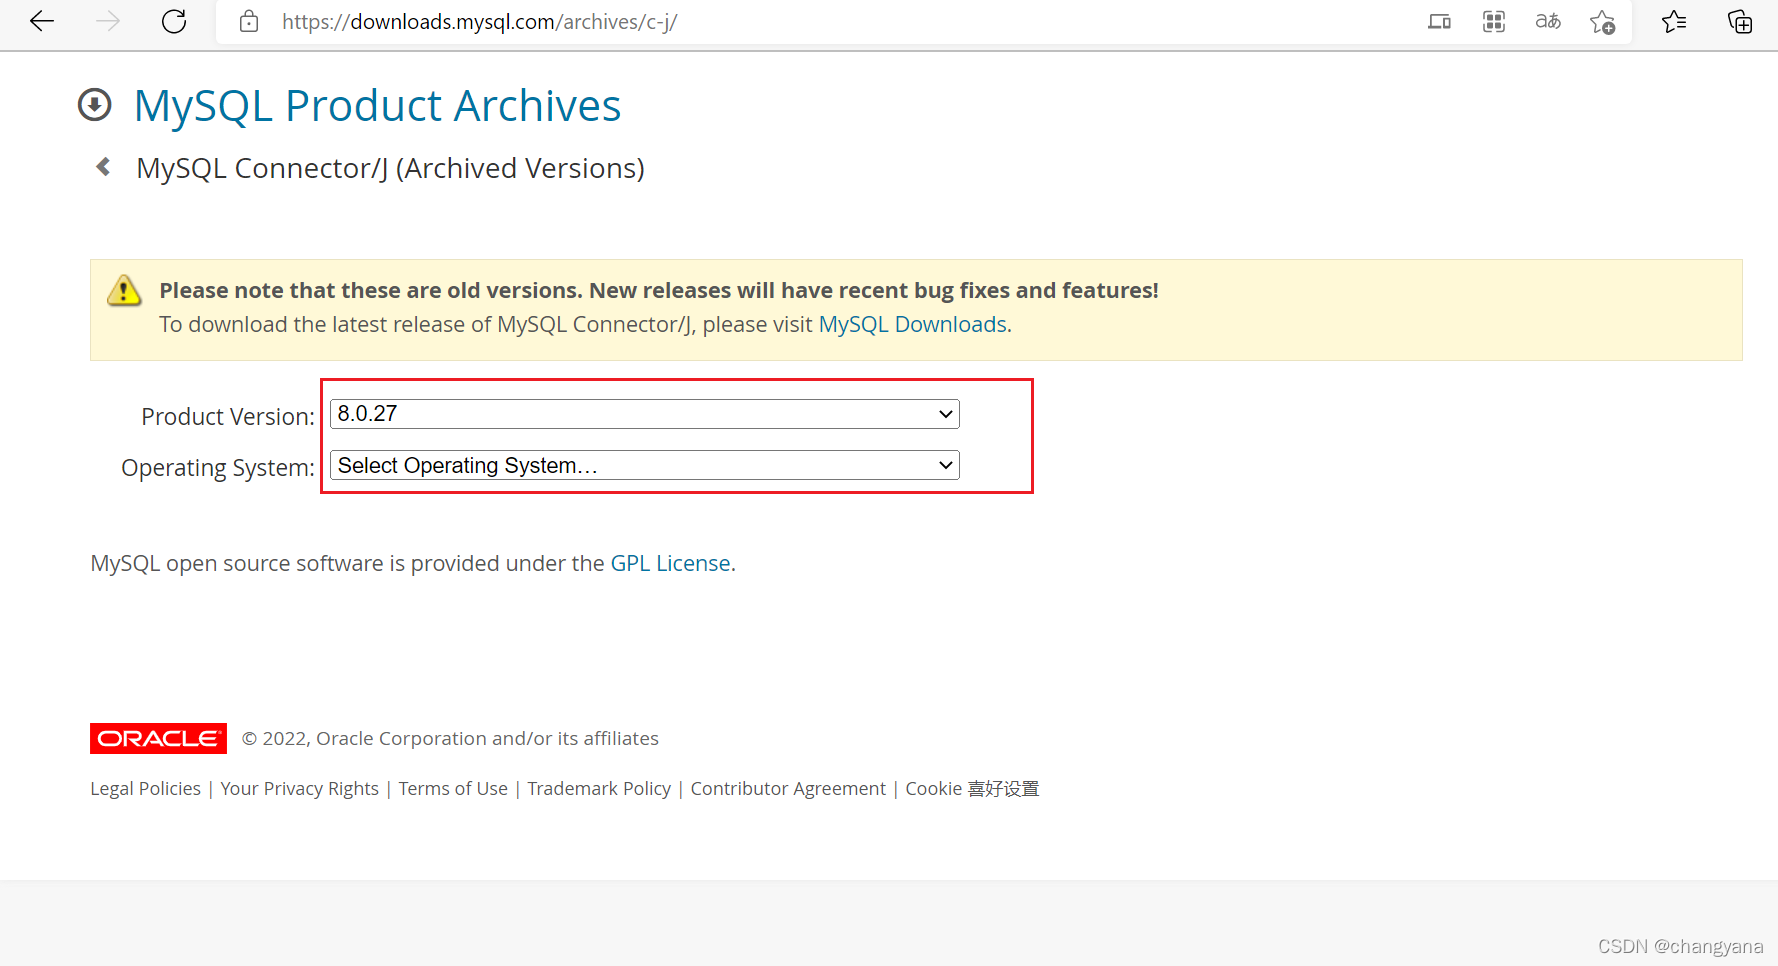Open the Product Version 8.0.27 dropdown
1778x966 pixels.
pyautogui.click(x=645, y=414)
